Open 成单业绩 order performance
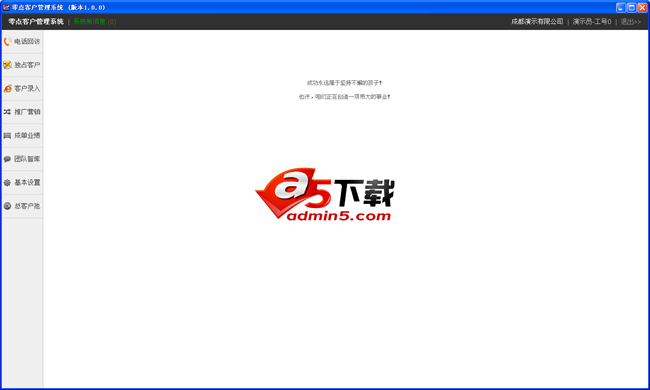Viewport: 650px width, 390px height. point(22,136)
